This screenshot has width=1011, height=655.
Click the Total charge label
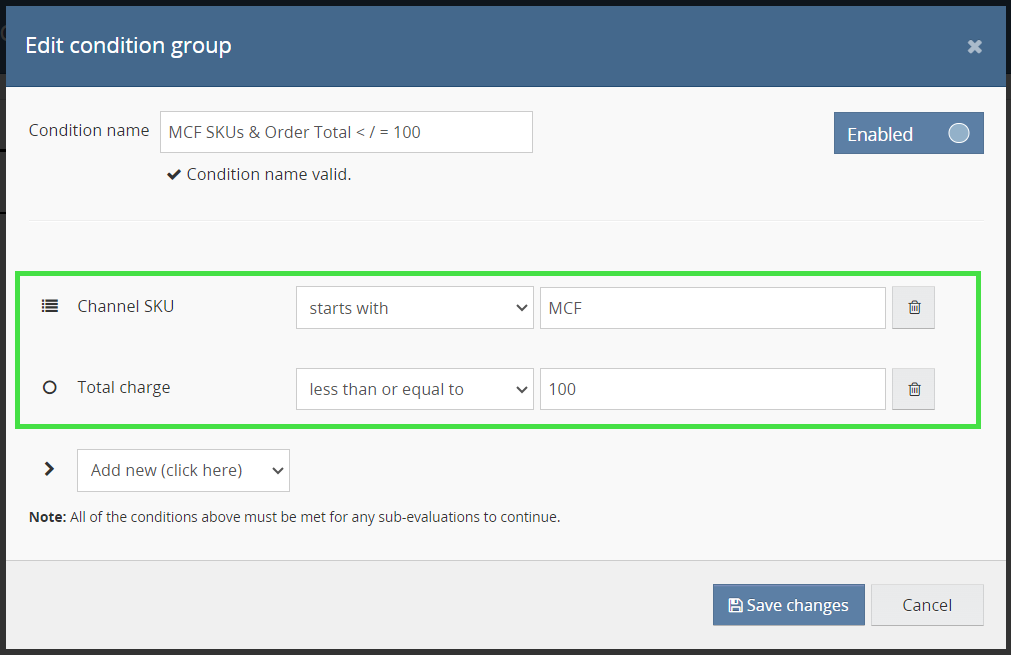click(124, 387)
